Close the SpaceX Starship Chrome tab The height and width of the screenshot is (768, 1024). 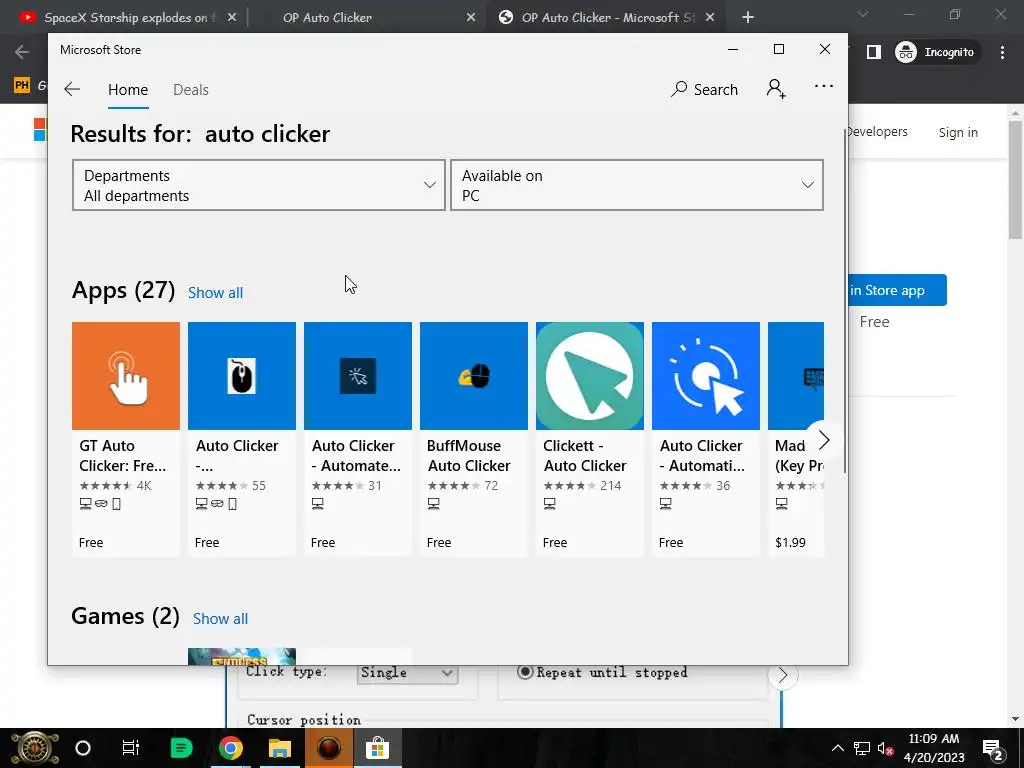tap(232, 18)
